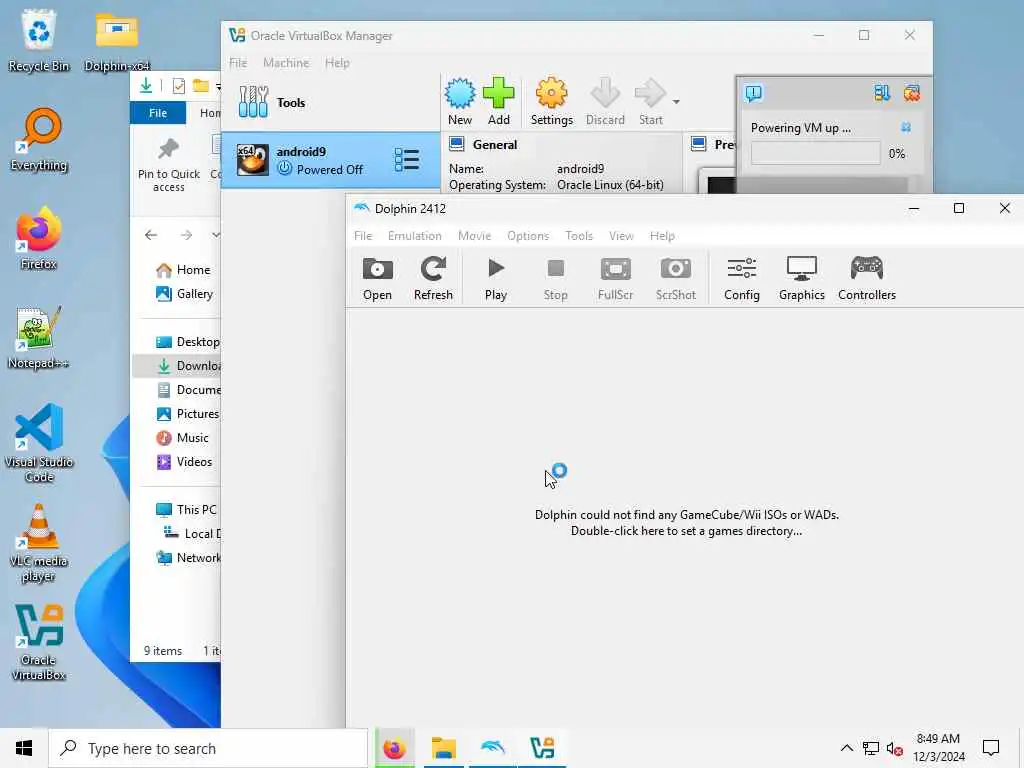This screenshot has width=1024, height=768.
Task: Click the muted volume tray icon
Action: pos(895,748)
